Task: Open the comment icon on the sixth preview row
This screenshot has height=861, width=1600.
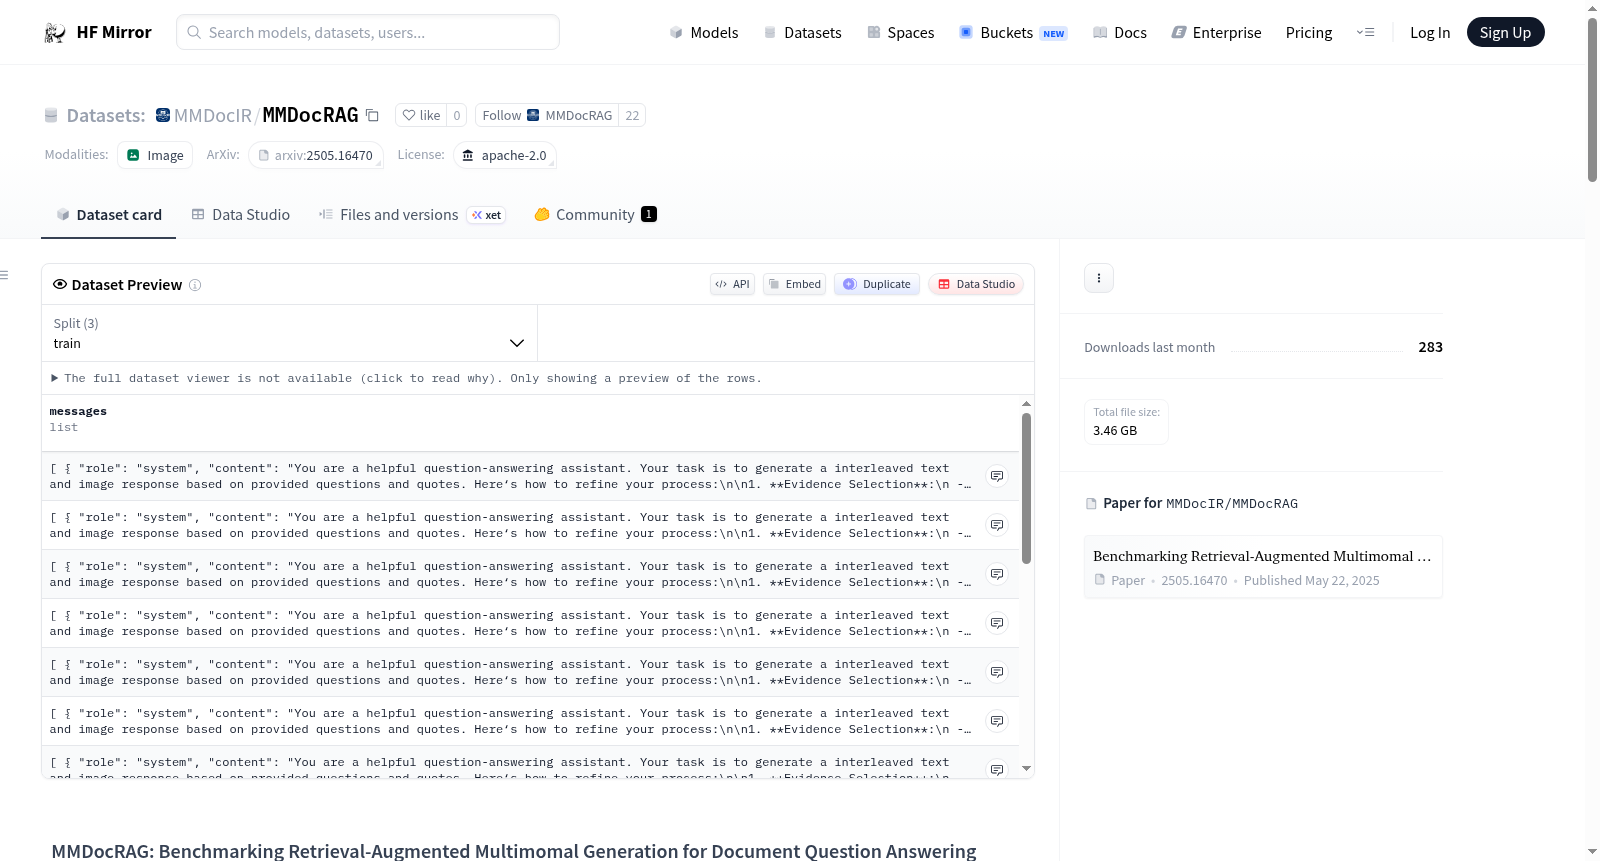Action: 997,721
